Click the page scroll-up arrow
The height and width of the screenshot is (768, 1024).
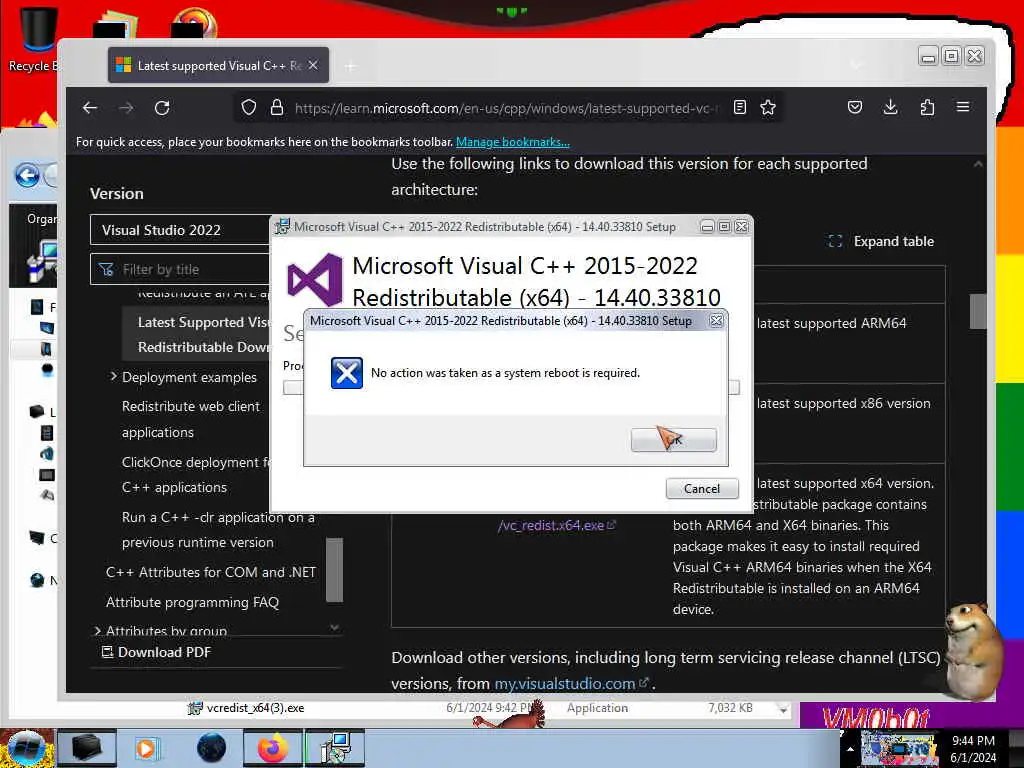click(978, 164)
